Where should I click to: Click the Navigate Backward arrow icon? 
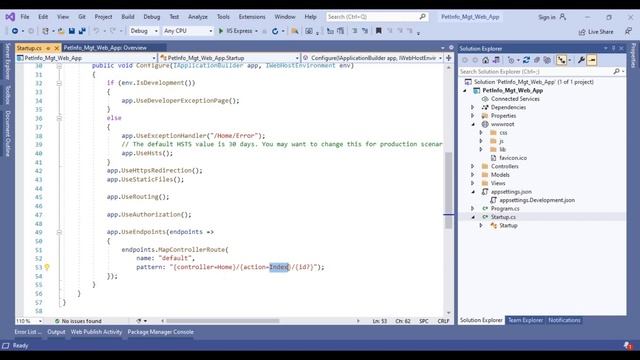15,31
